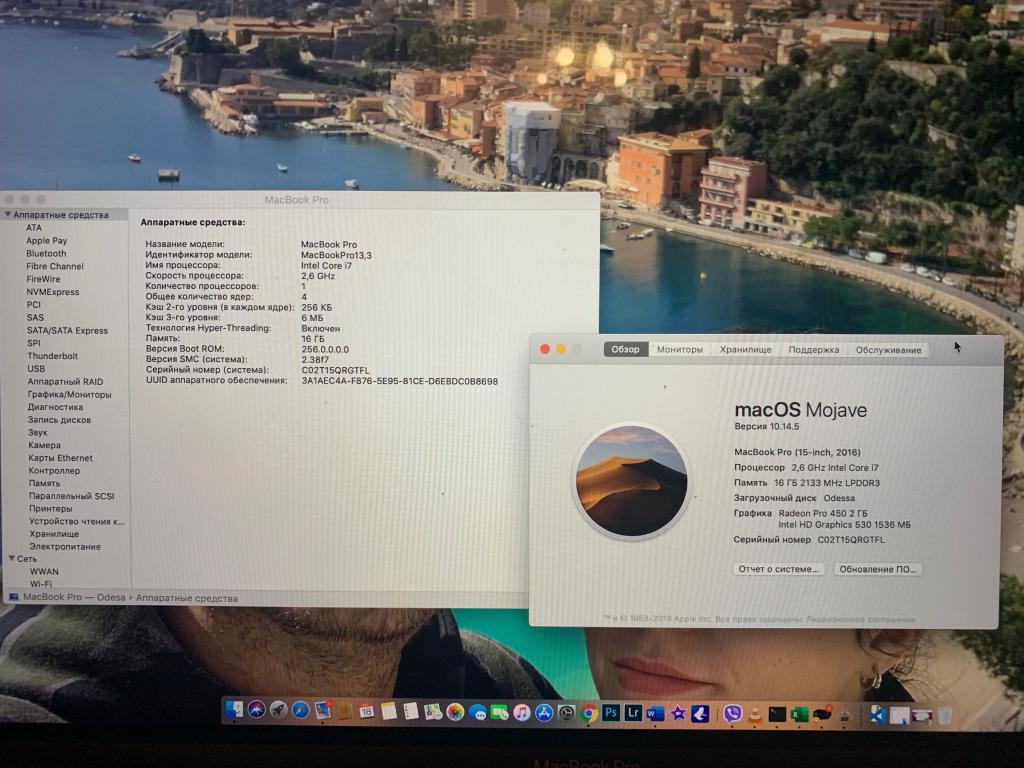Click the SMC version value 2.38f7
This screenshot has height=768, width=1024.
tap(315, 359)
